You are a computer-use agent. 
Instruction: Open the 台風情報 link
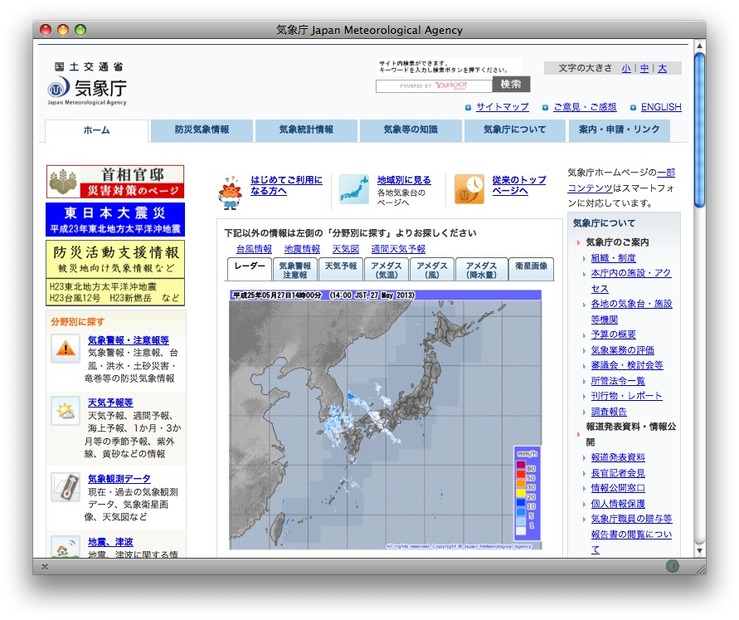point(254,249)
